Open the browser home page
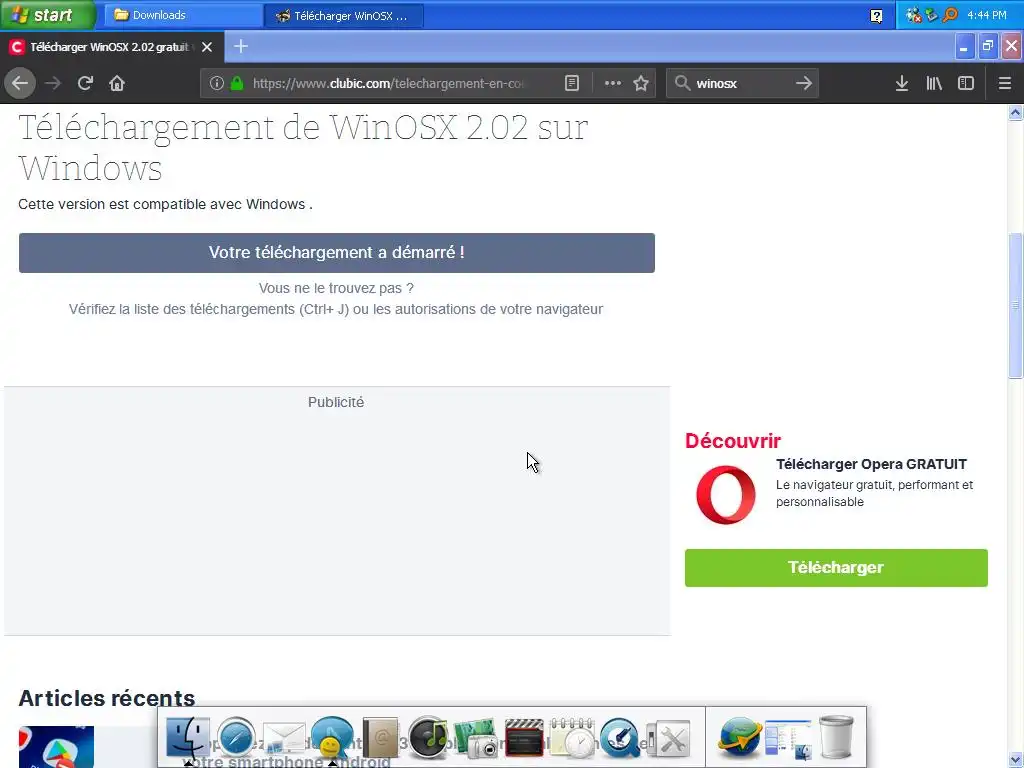This screenshot has width=1024, height=768. (117, 83)
